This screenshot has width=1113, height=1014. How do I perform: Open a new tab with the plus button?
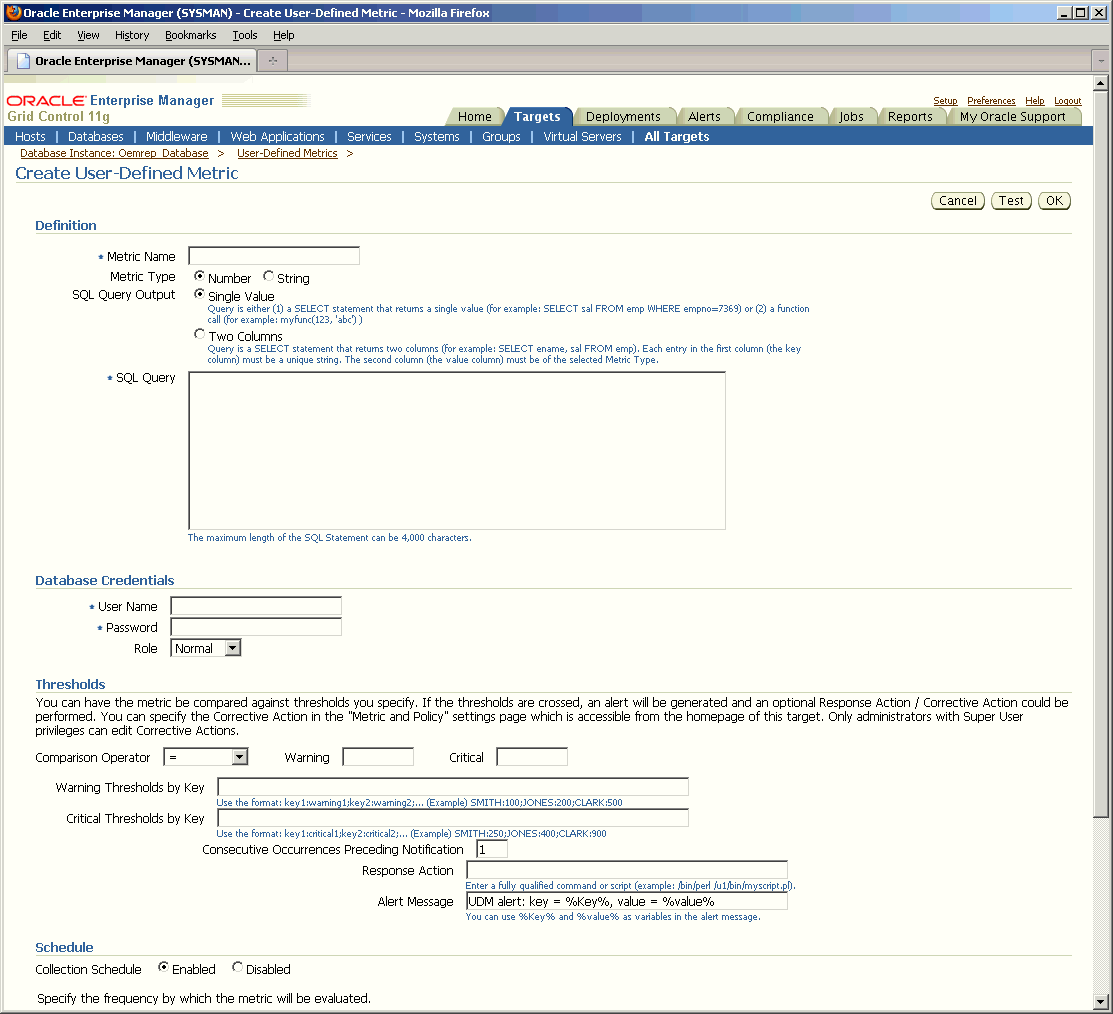click(273, 61)
